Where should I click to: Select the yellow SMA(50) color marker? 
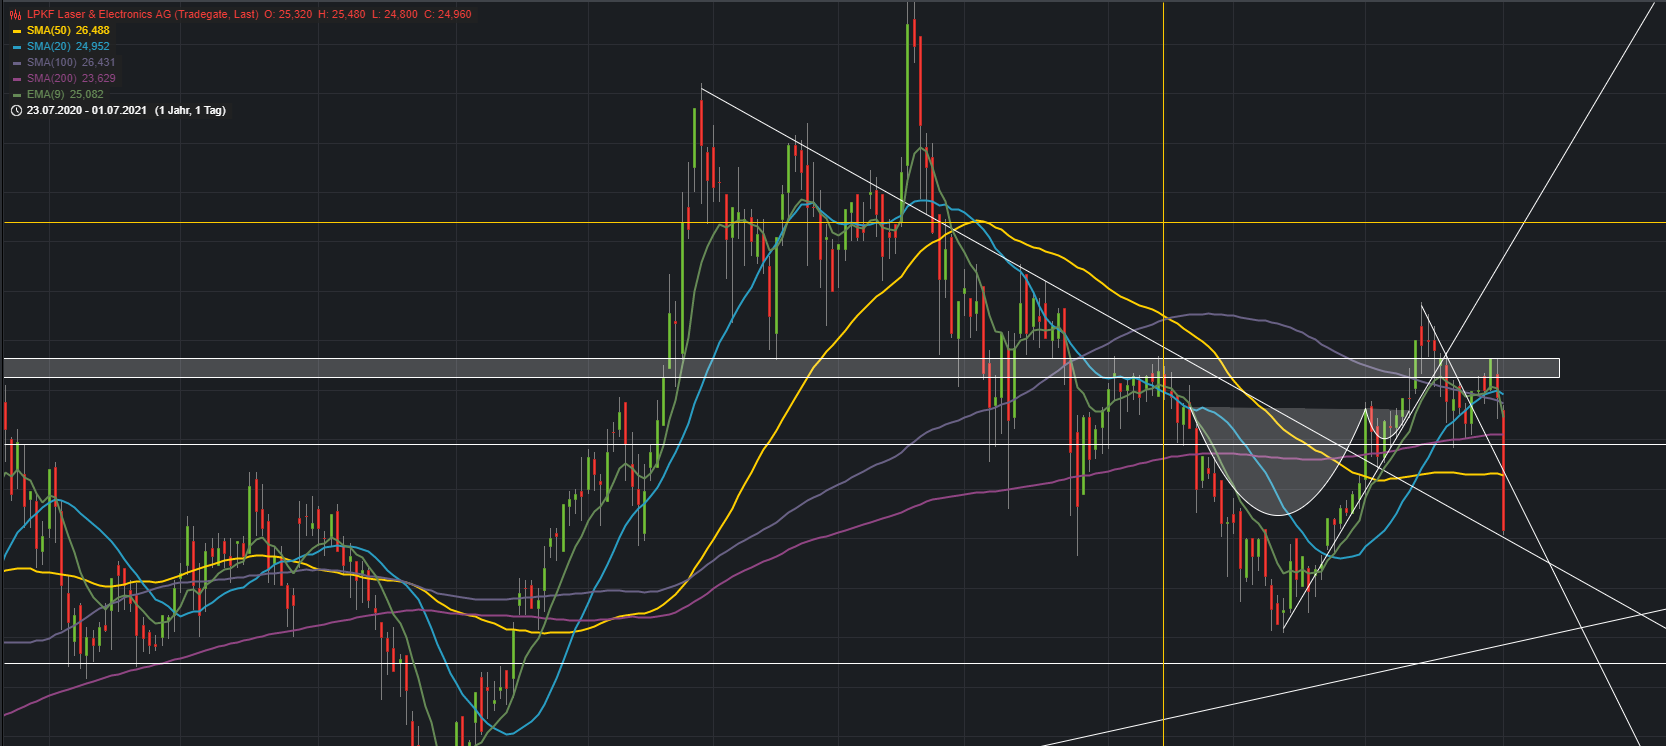coord(17,31)
